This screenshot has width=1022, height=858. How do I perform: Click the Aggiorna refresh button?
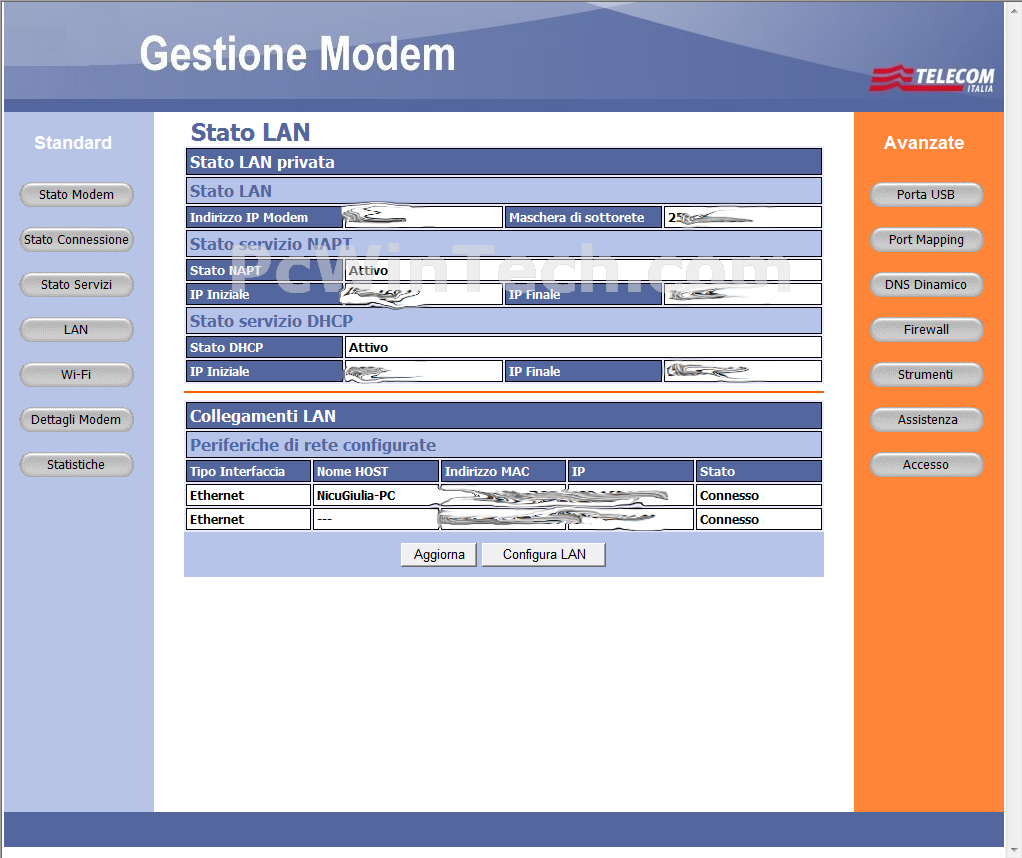[x=439, y=554]
